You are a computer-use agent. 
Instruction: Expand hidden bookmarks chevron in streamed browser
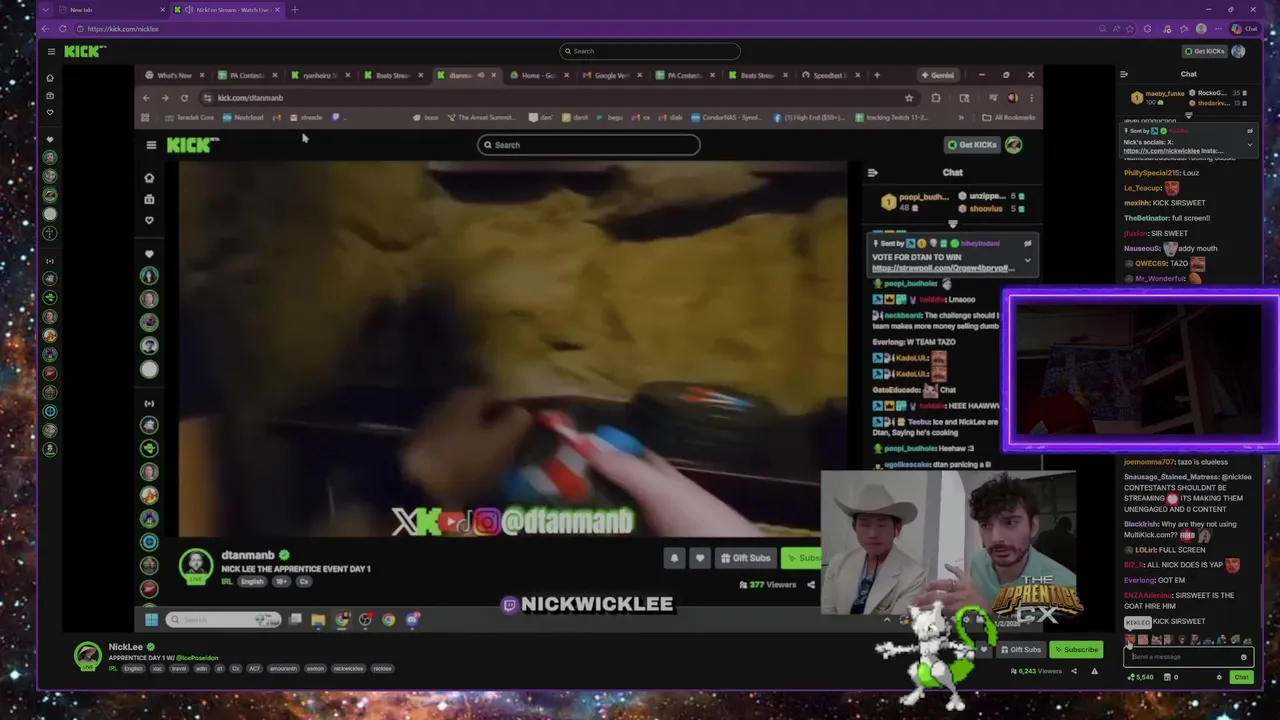(961, 117)
